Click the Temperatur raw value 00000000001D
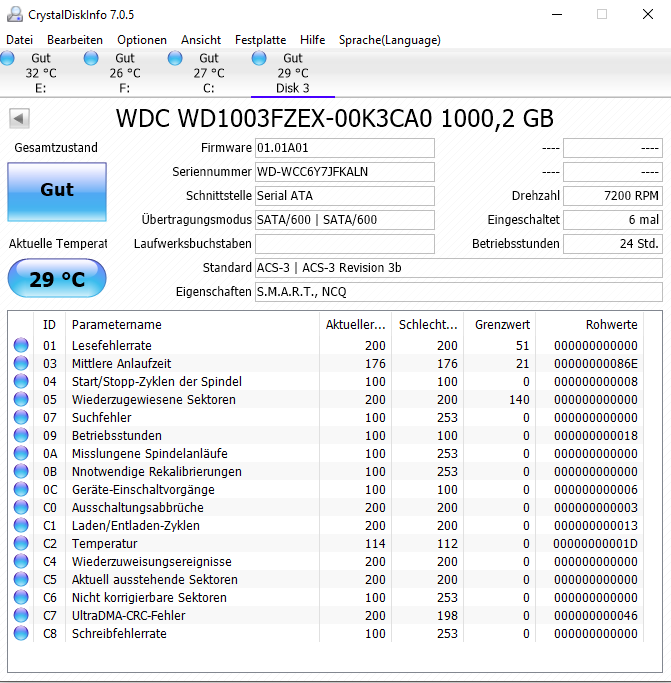Screen dimensions: 671x683 pyautogui.click(x=595, y=544)
